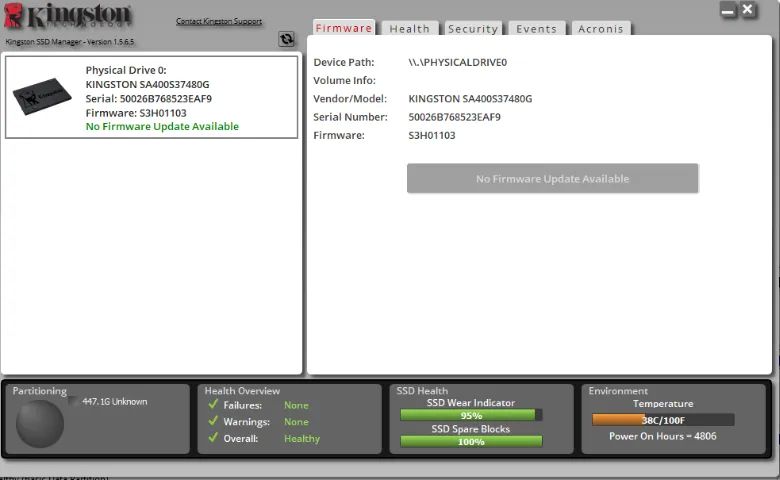The height and width of the screenshot is (480, 780).
Task: Open the Acronis tab
Action: (601, 29)
